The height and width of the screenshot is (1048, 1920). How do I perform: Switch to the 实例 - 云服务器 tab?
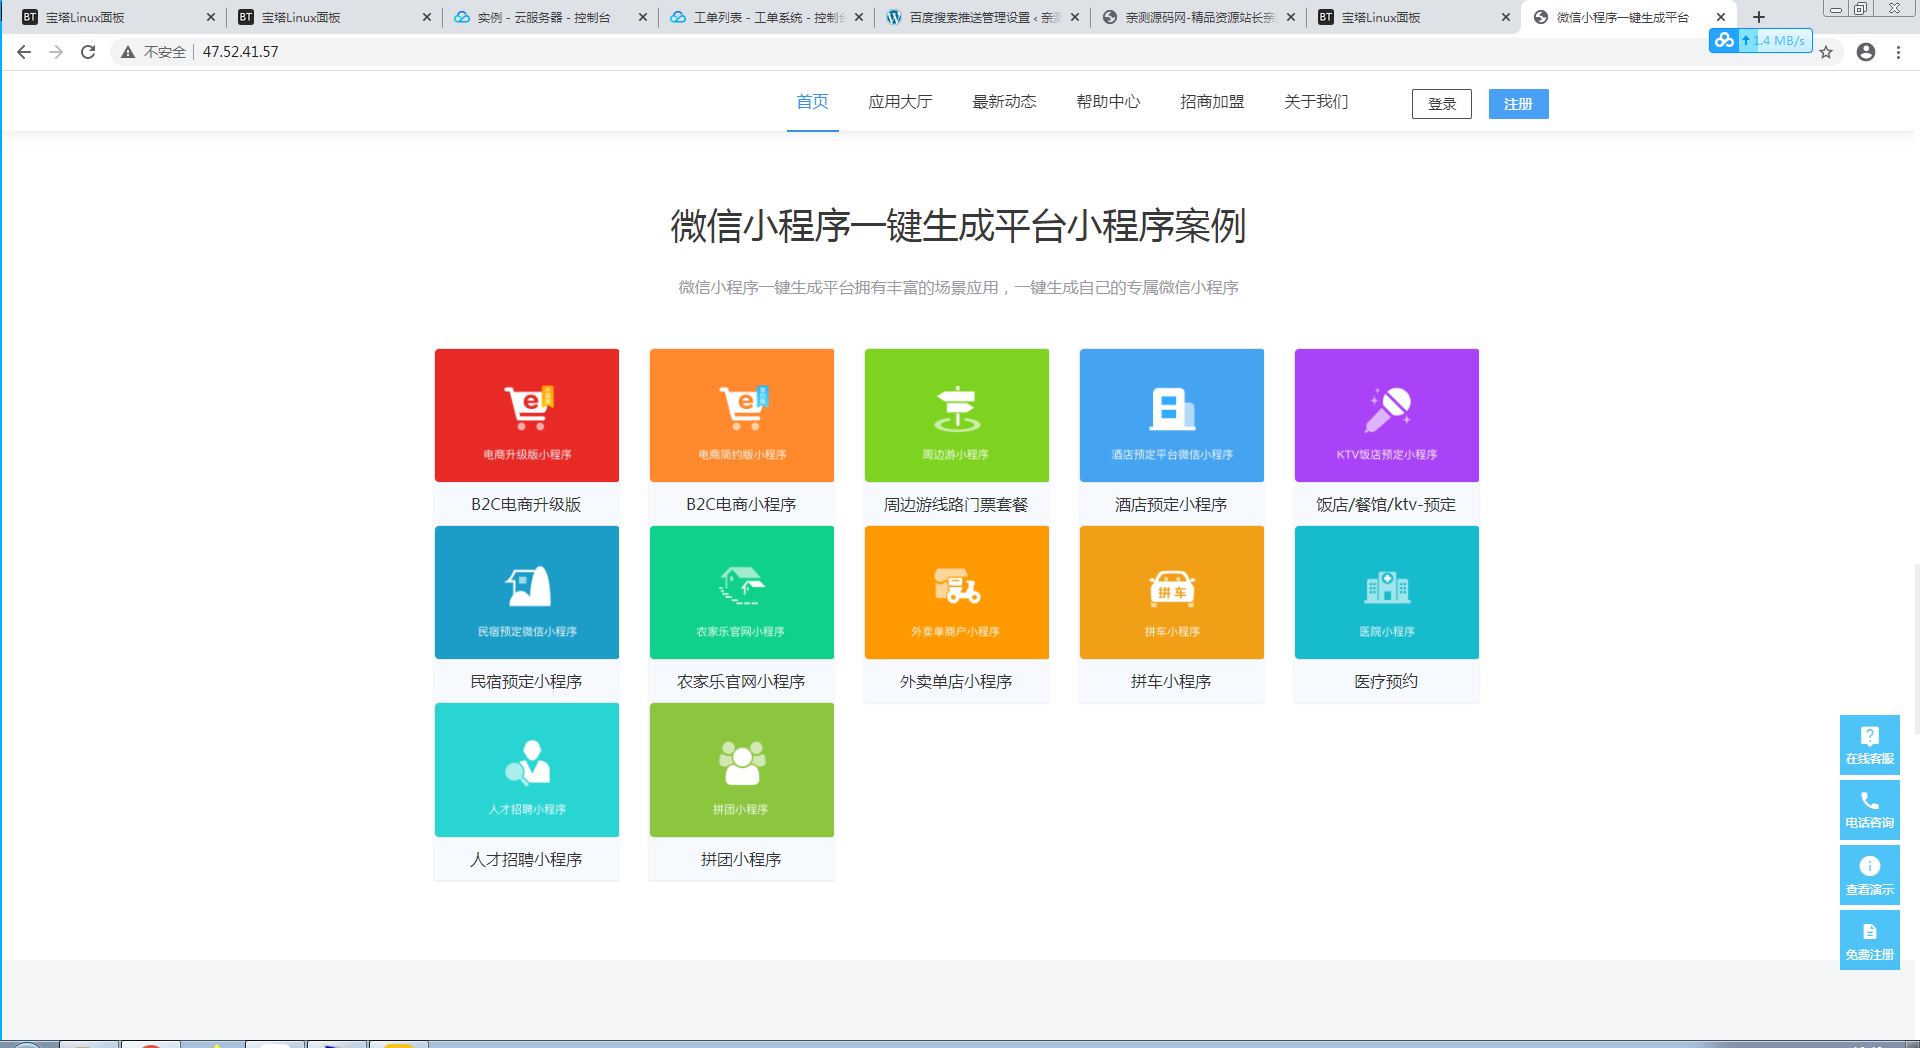click(x=550, y=17)
